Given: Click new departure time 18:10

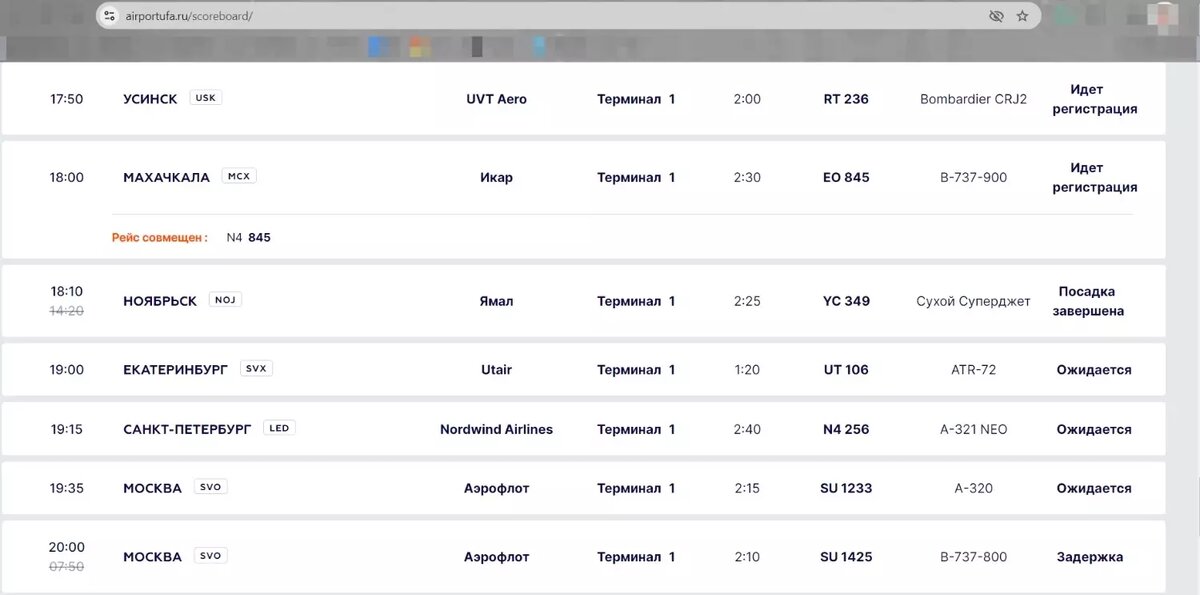Looking at the screenshot, I should click(67, 291).
